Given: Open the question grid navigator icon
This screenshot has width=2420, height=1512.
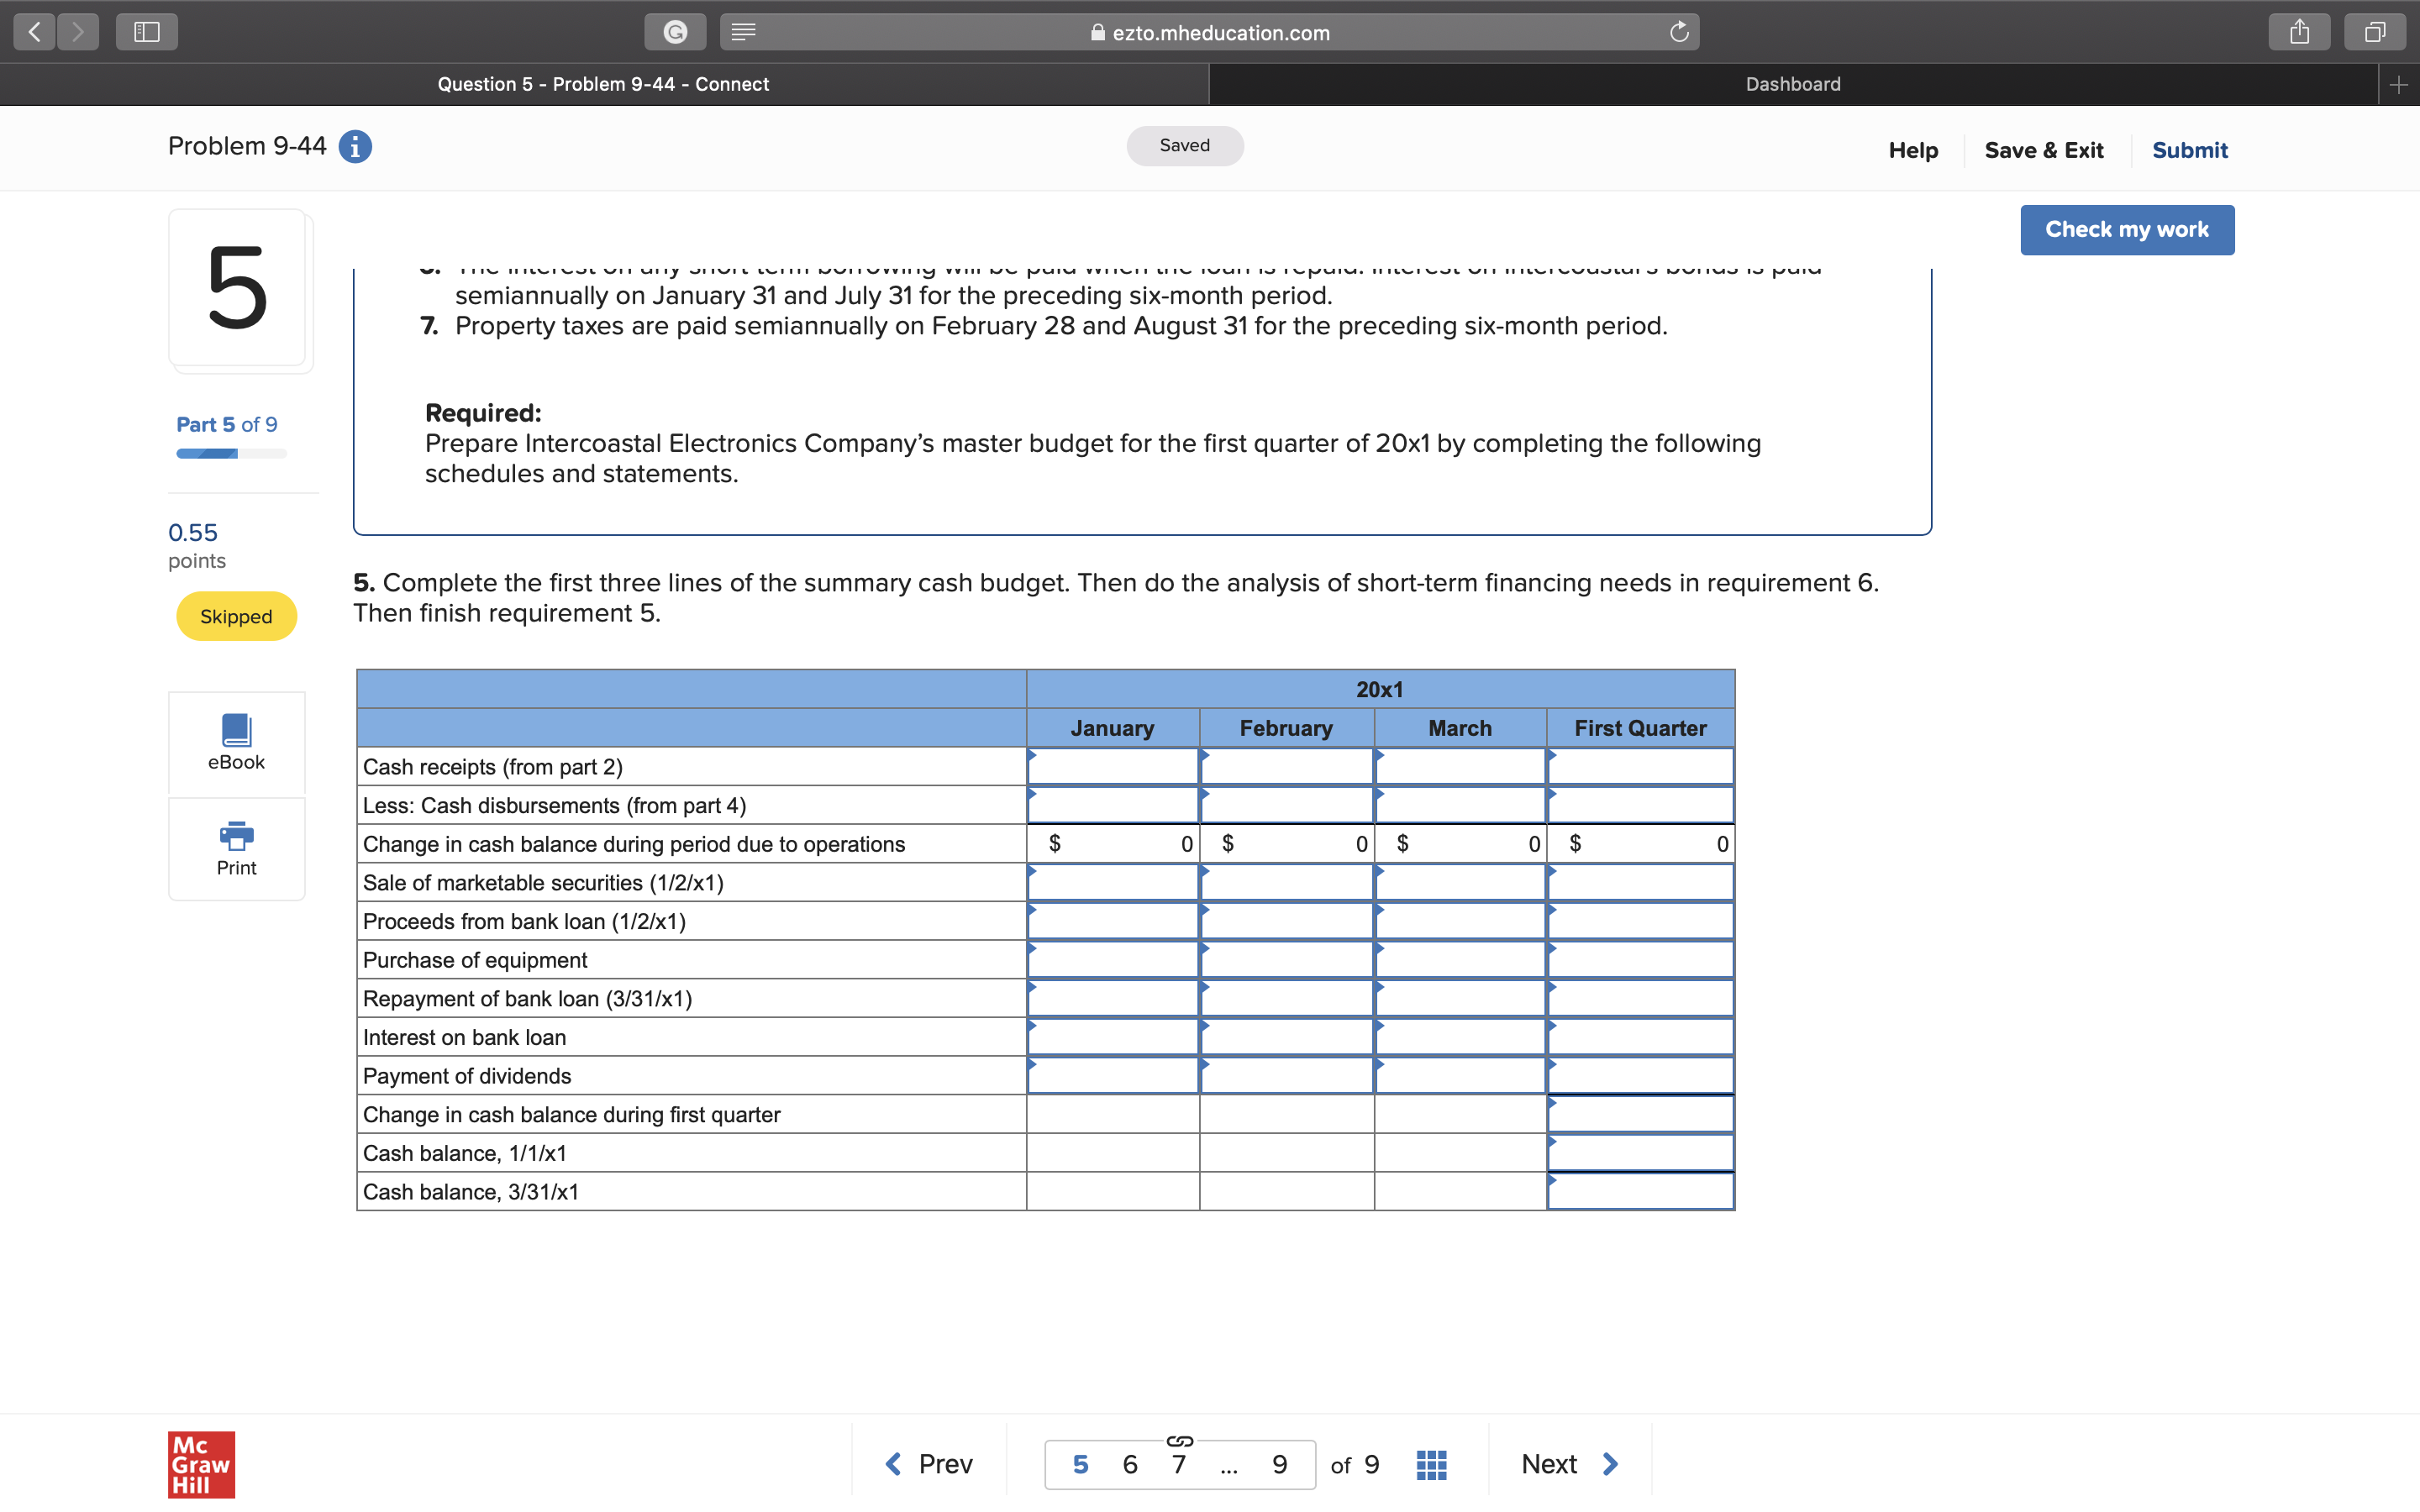Looking at the screenshot, I should click(x=1431, y=1464).
